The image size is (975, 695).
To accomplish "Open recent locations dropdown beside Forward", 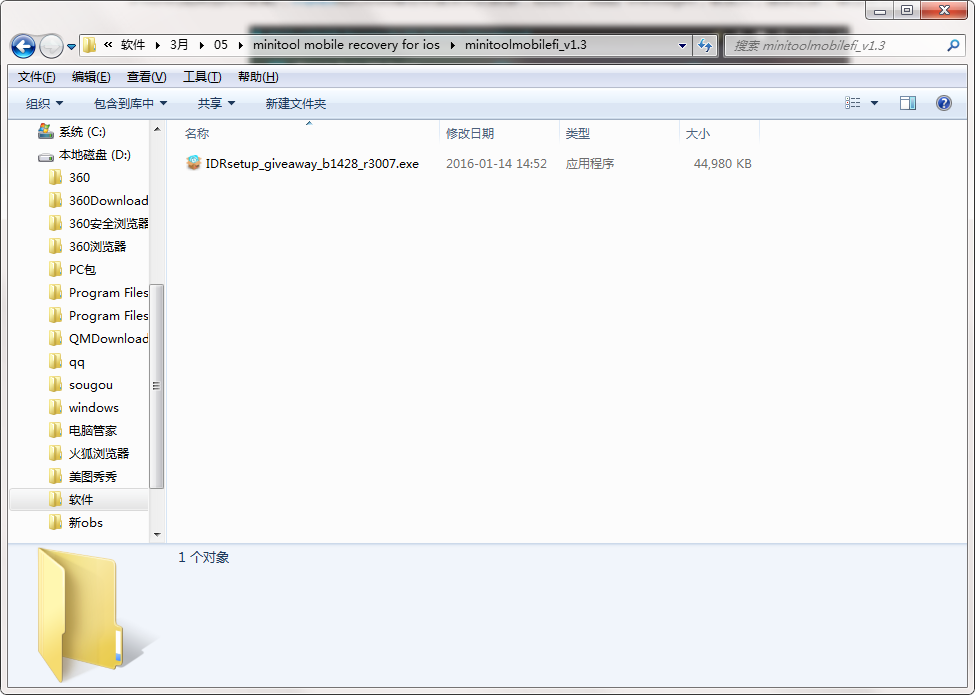I will click(72, 46).
